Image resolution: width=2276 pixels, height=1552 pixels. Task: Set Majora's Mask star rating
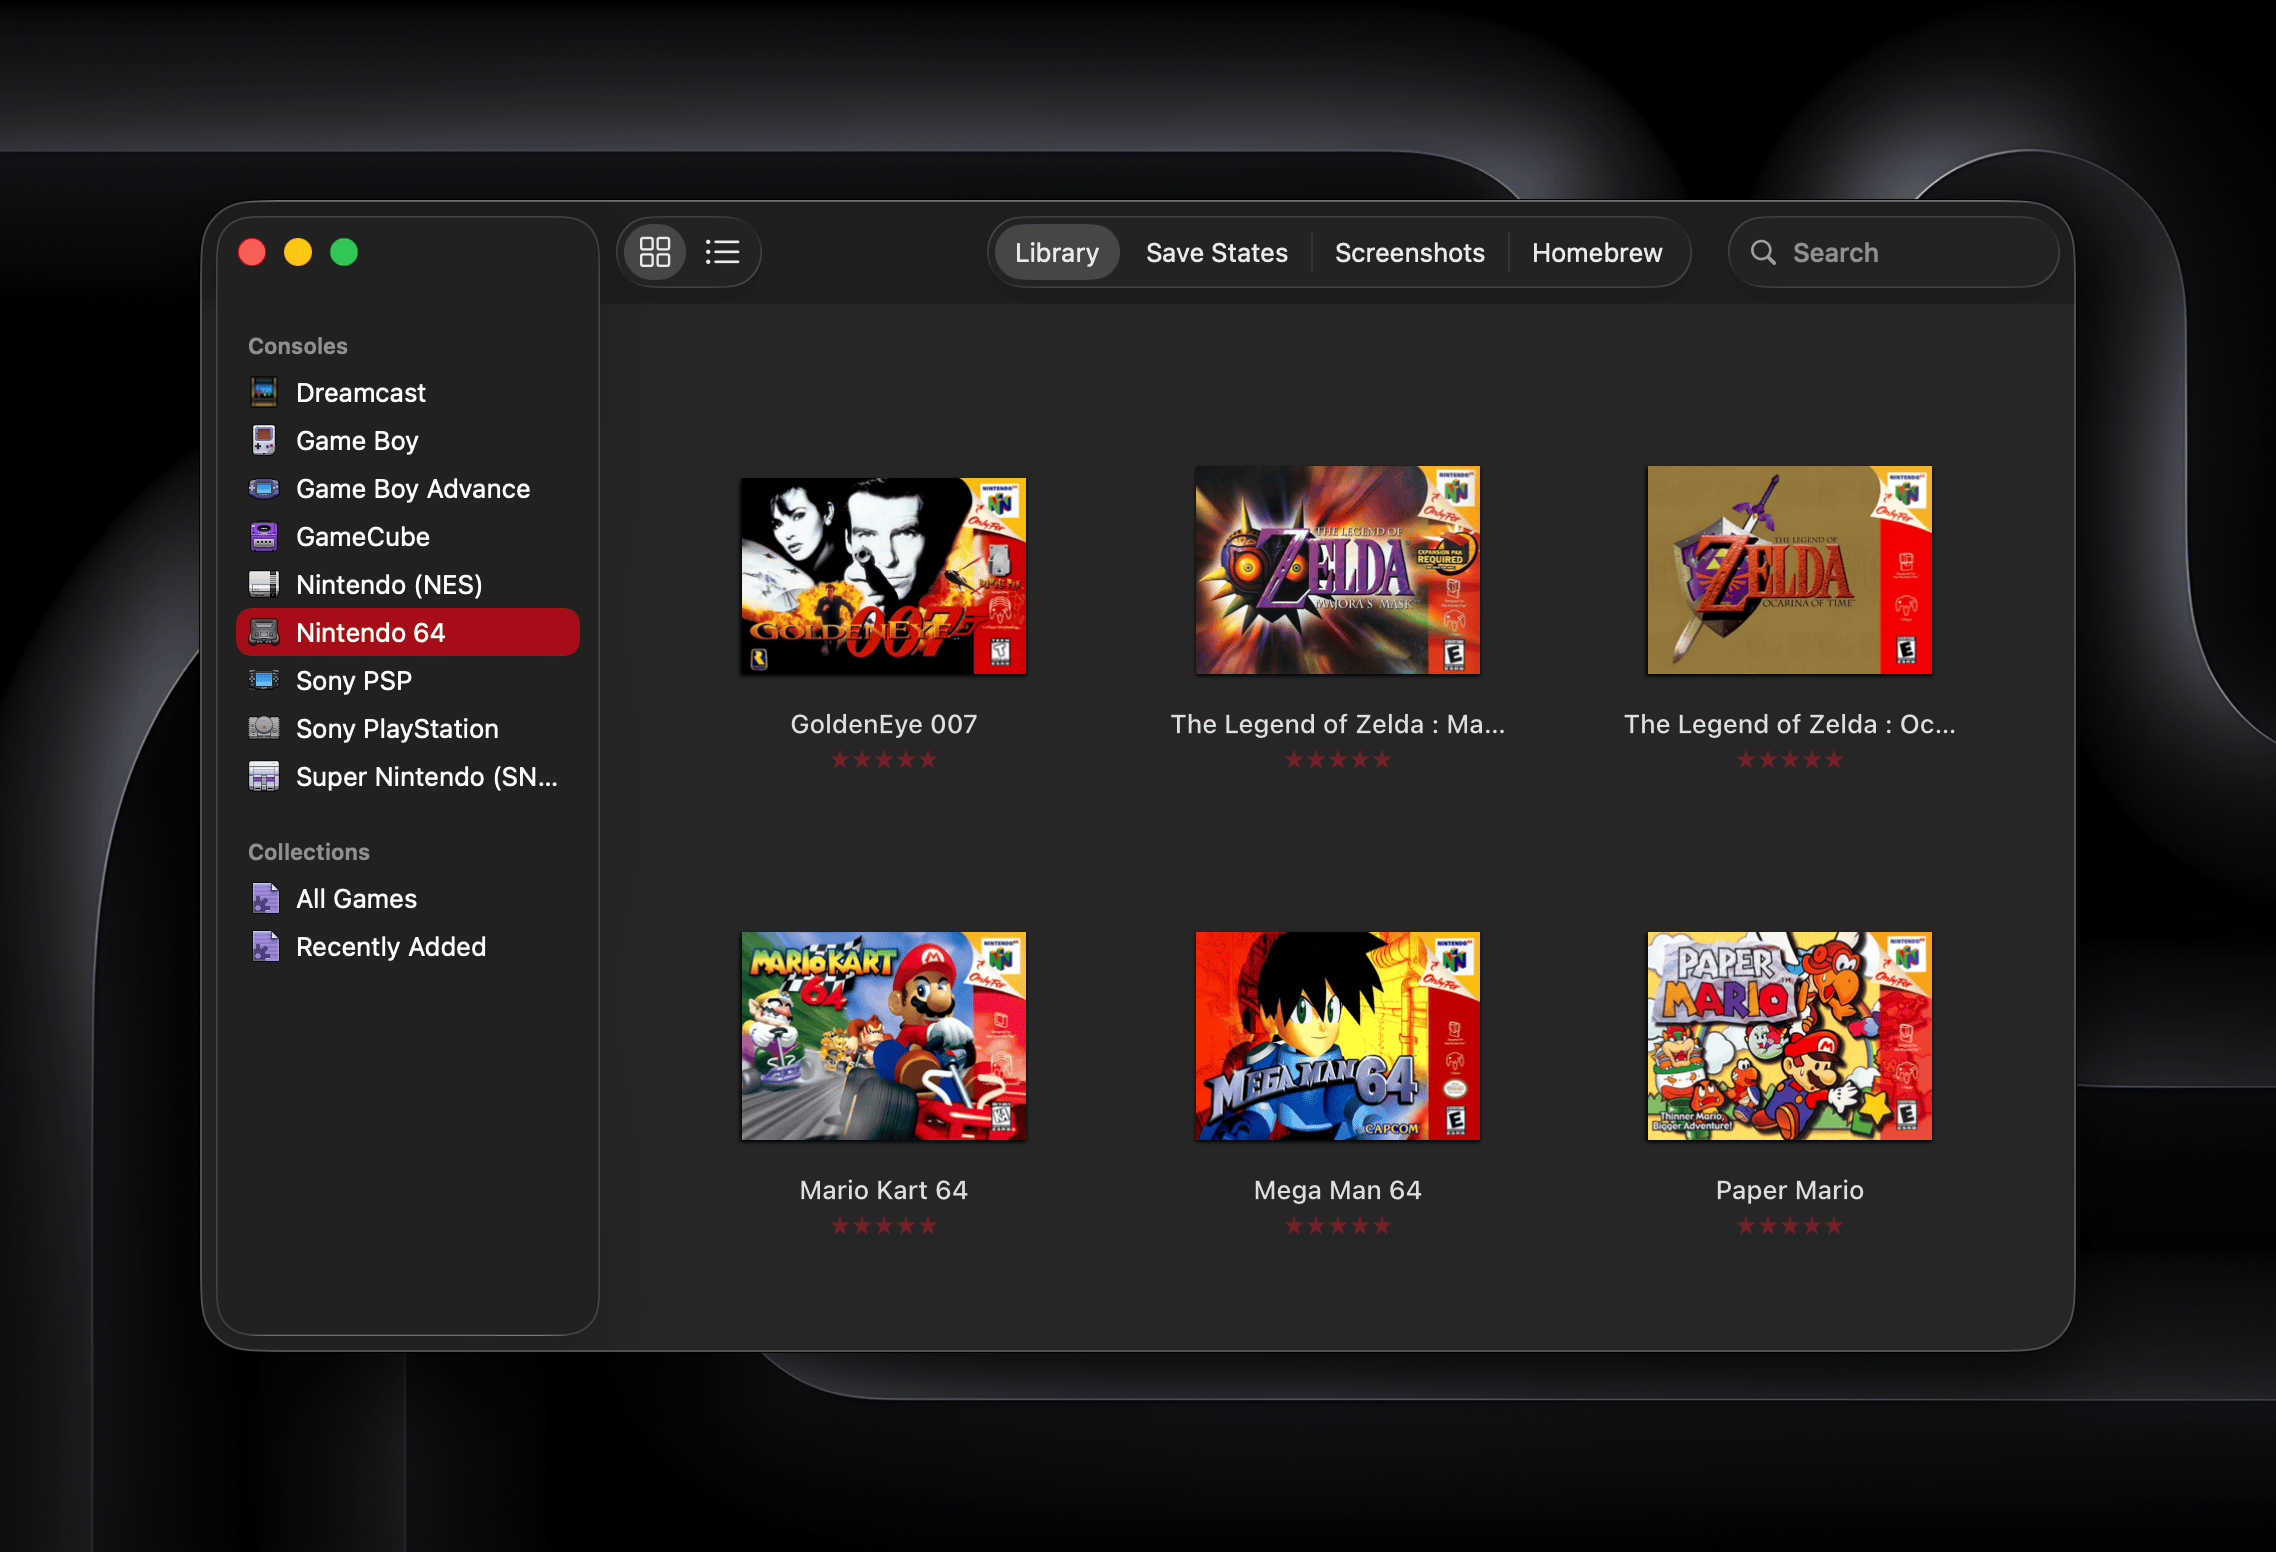(x=1338, y=760)
